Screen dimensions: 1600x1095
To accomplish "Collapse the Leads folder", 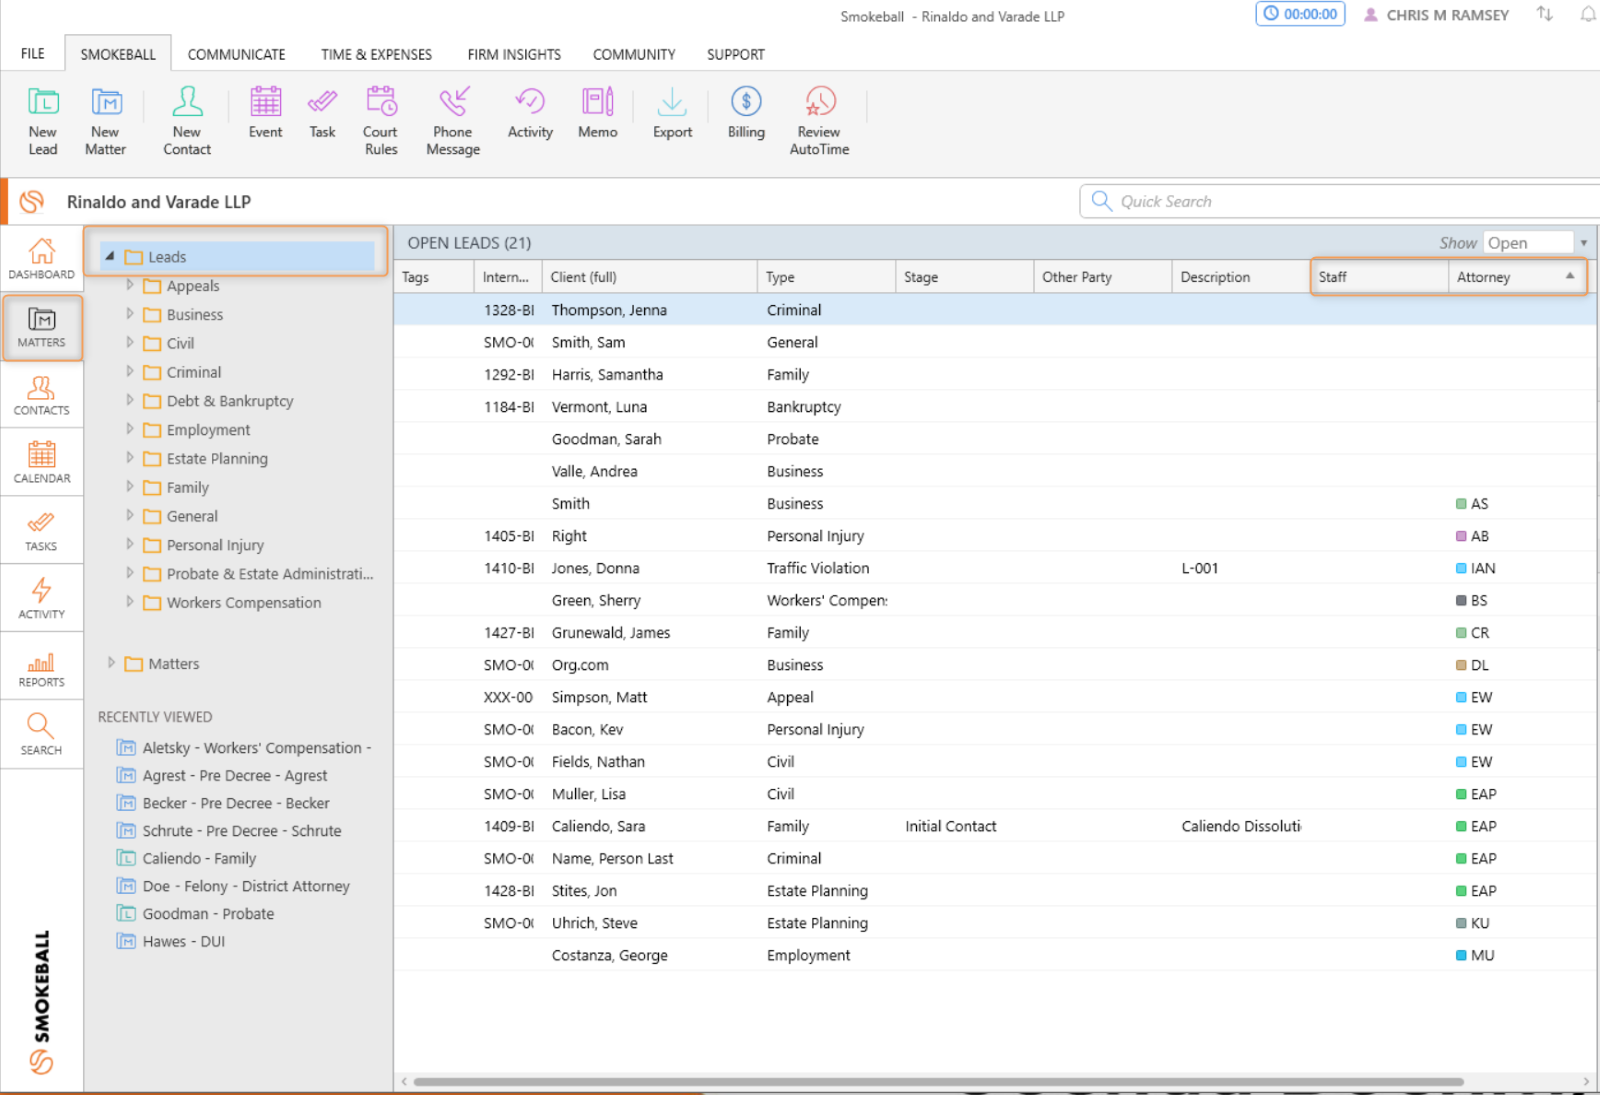I will pyautogui.click(x=110, y=256).
